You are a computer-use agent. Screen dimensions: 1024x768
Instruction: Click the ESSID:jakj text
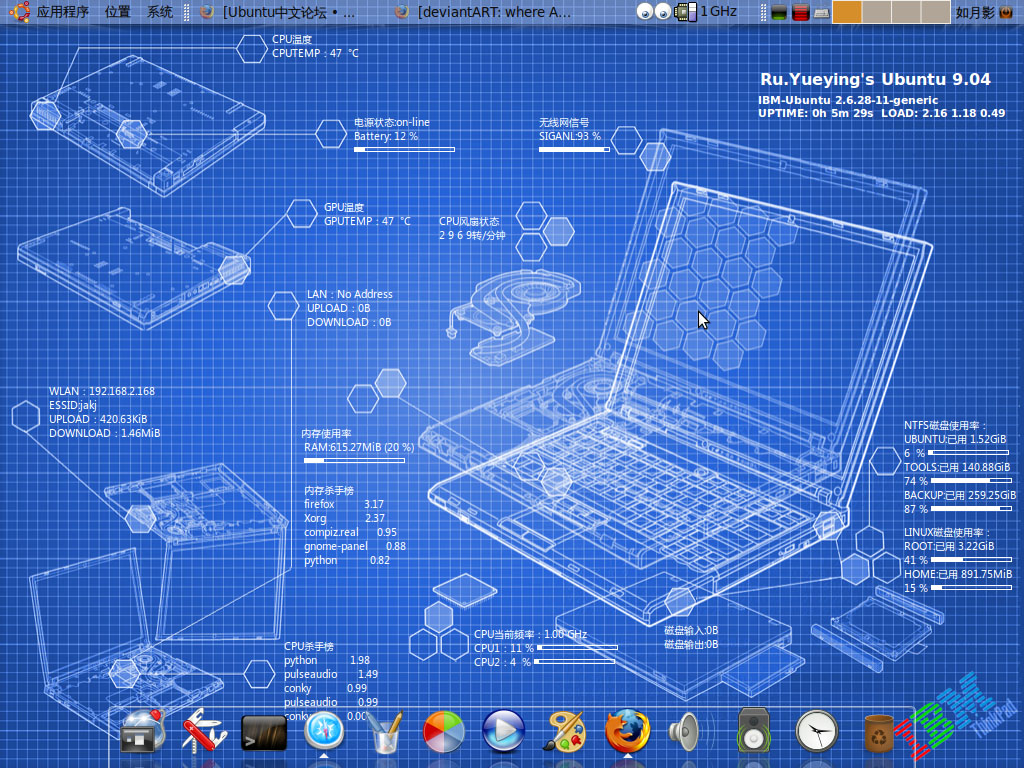(x=73, y=406)
